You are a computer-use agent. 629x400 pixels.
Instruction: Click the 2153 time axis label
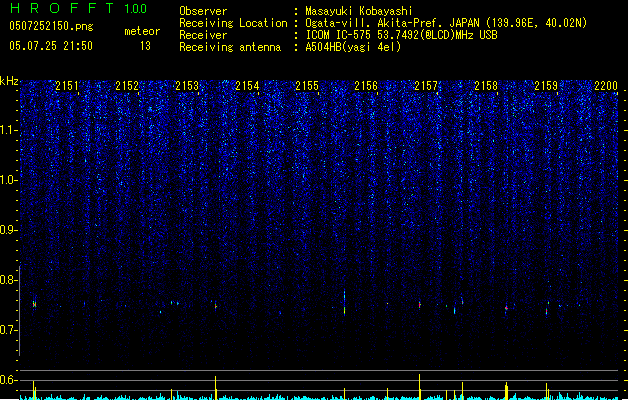click(187, 85)
